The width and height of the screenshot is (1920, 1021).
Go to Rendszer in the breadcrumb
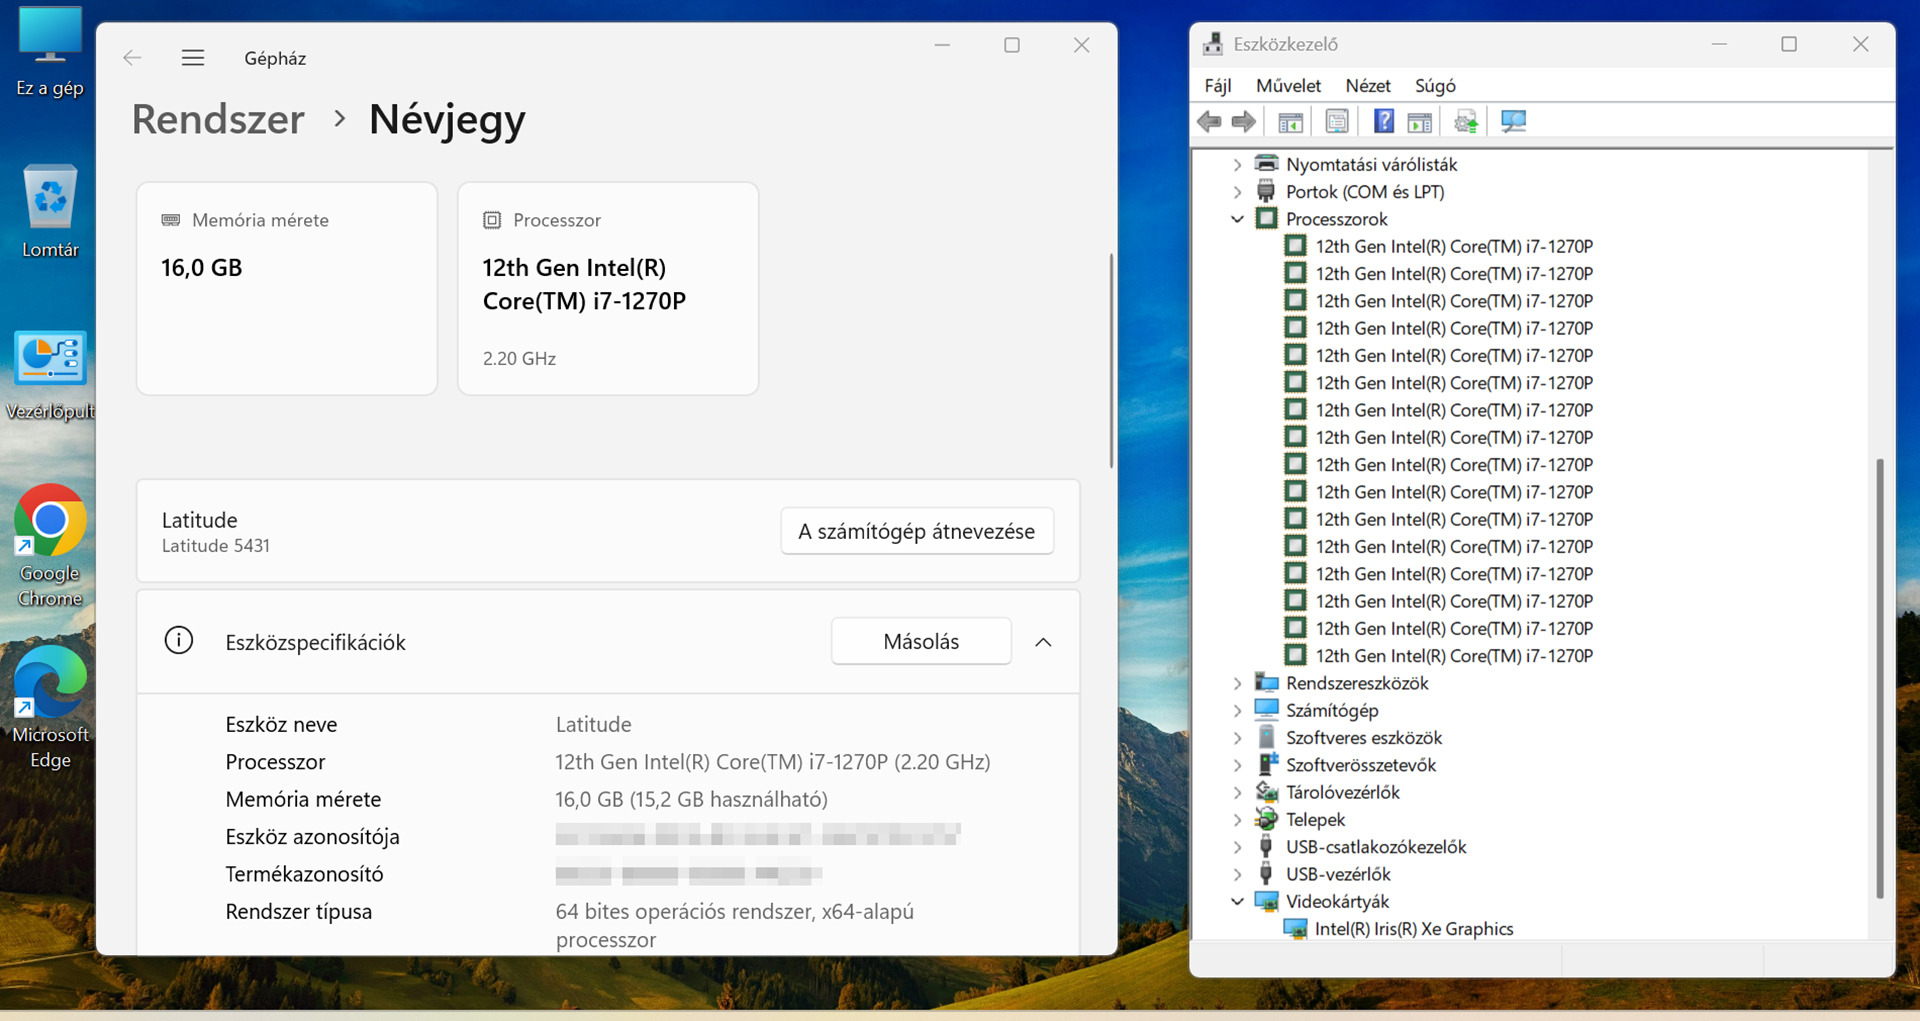(x=218, y=119)
